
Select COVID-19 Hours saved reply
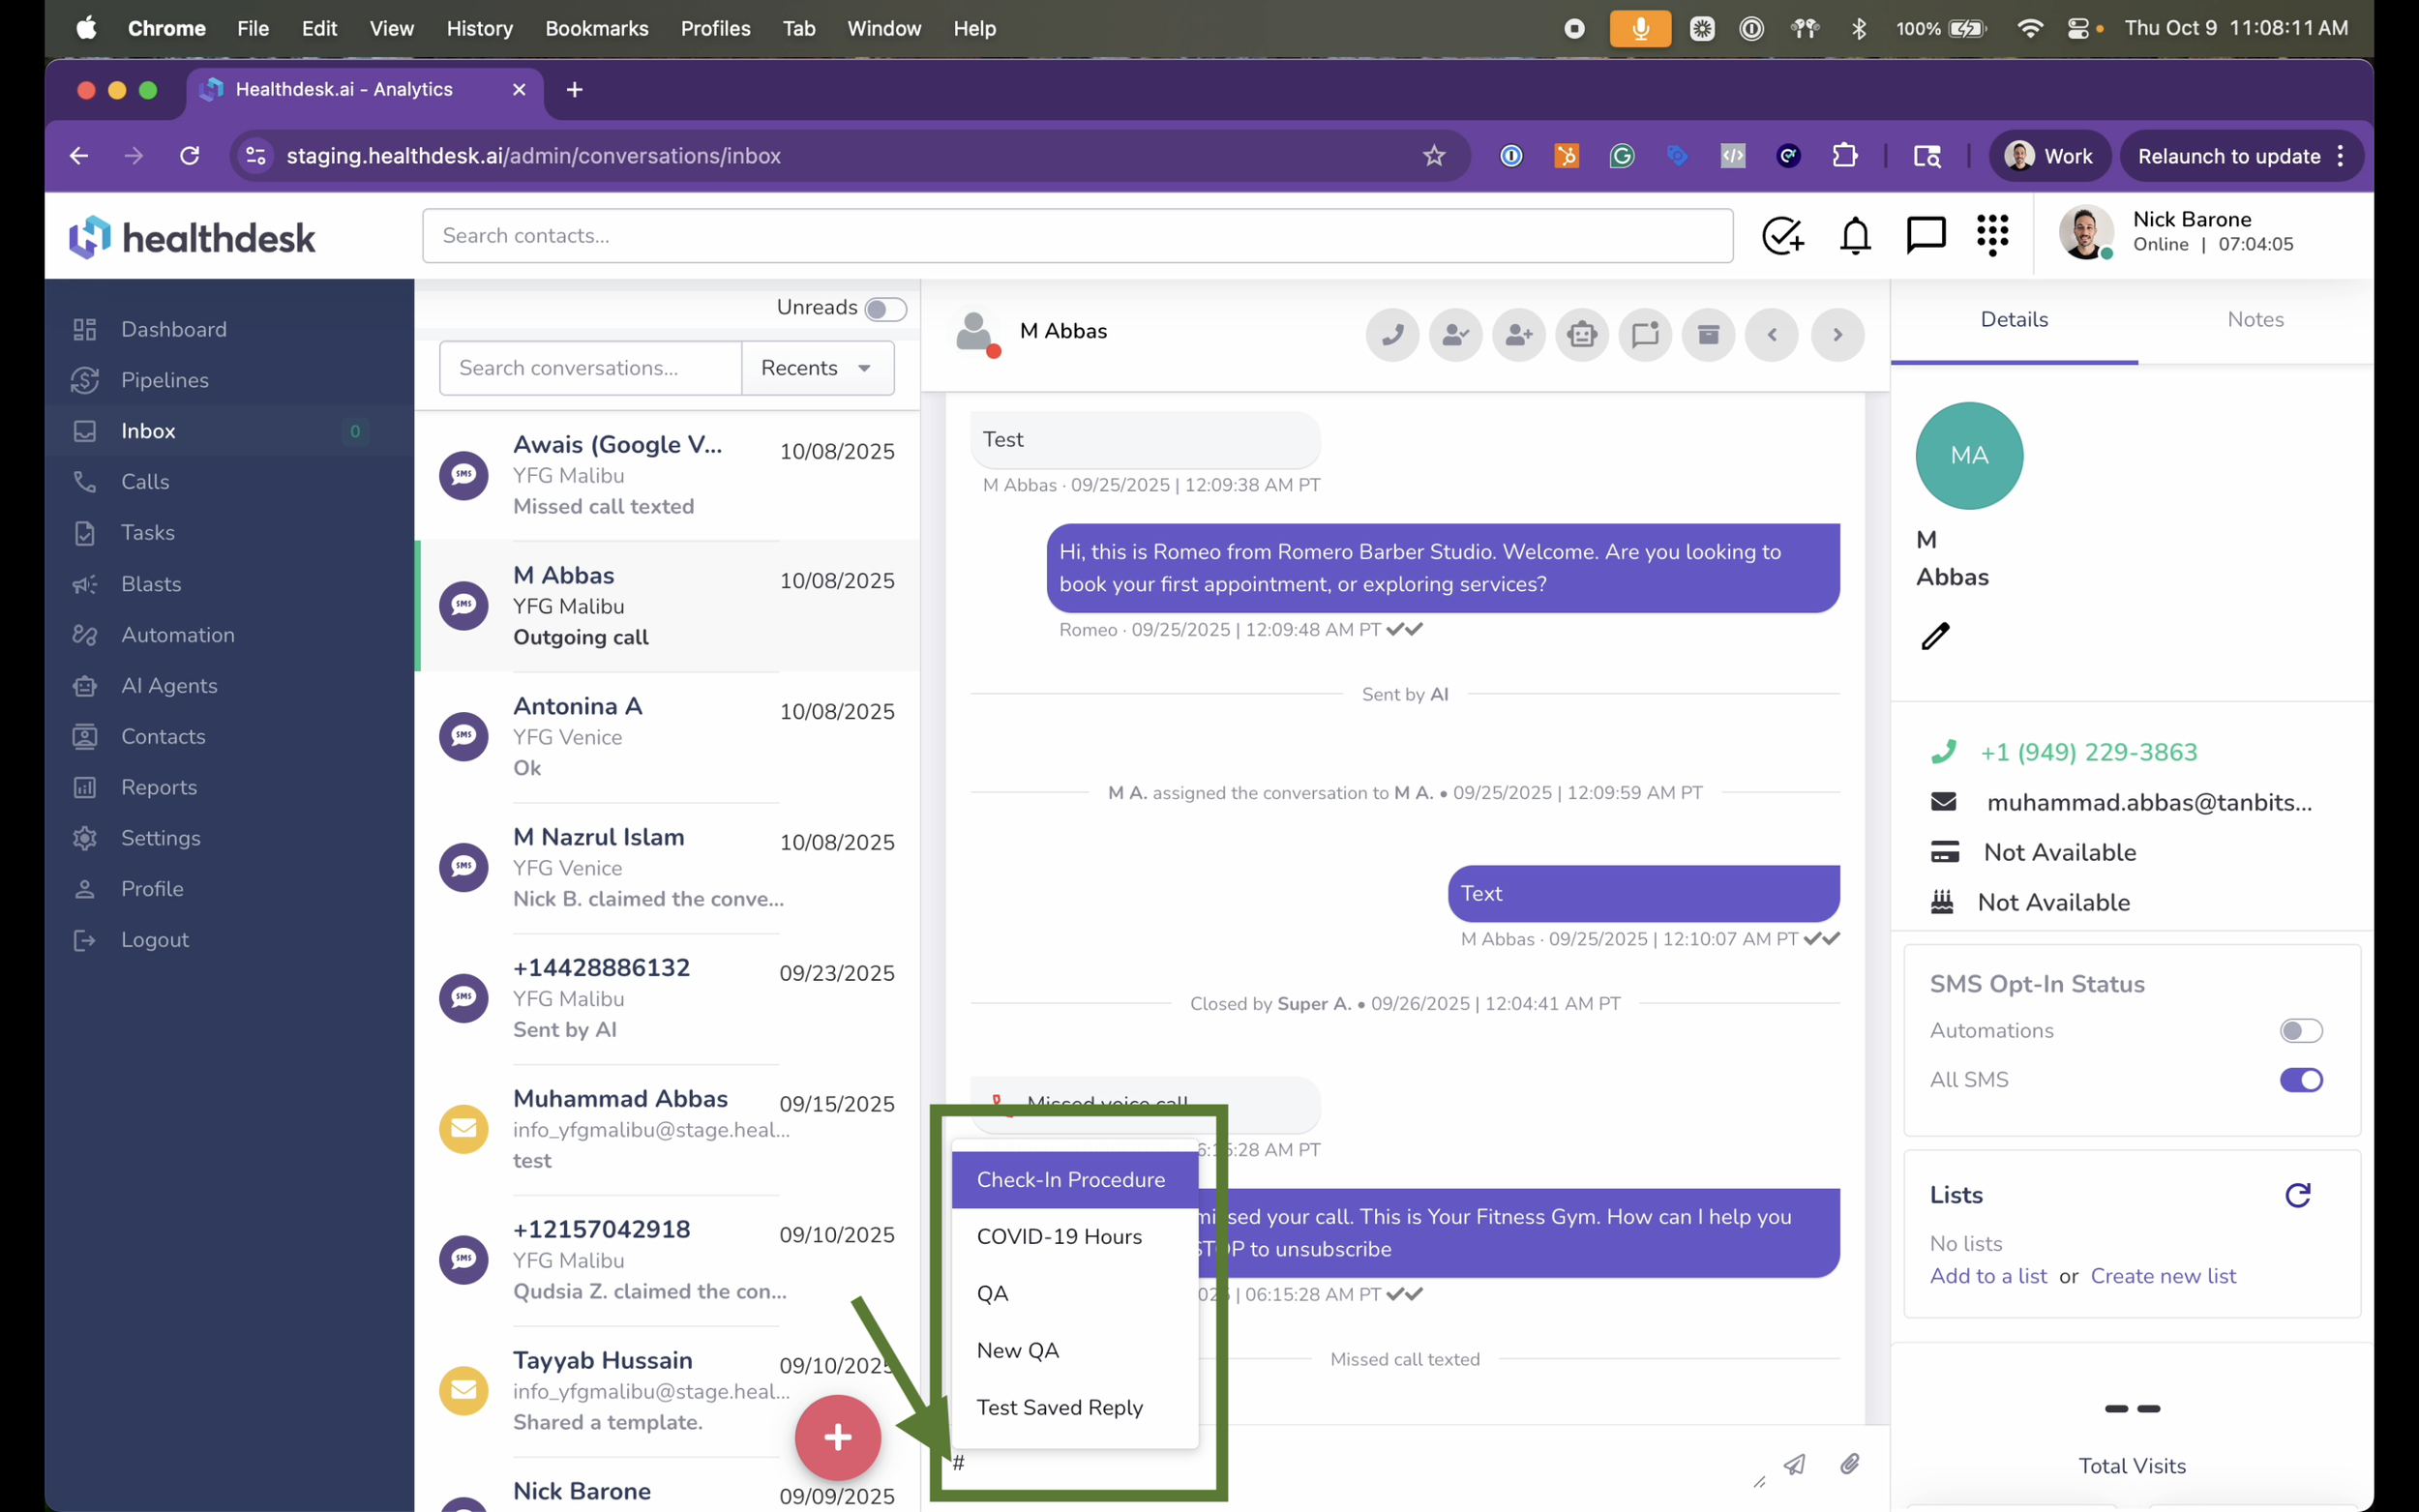click(1059, 1237)
